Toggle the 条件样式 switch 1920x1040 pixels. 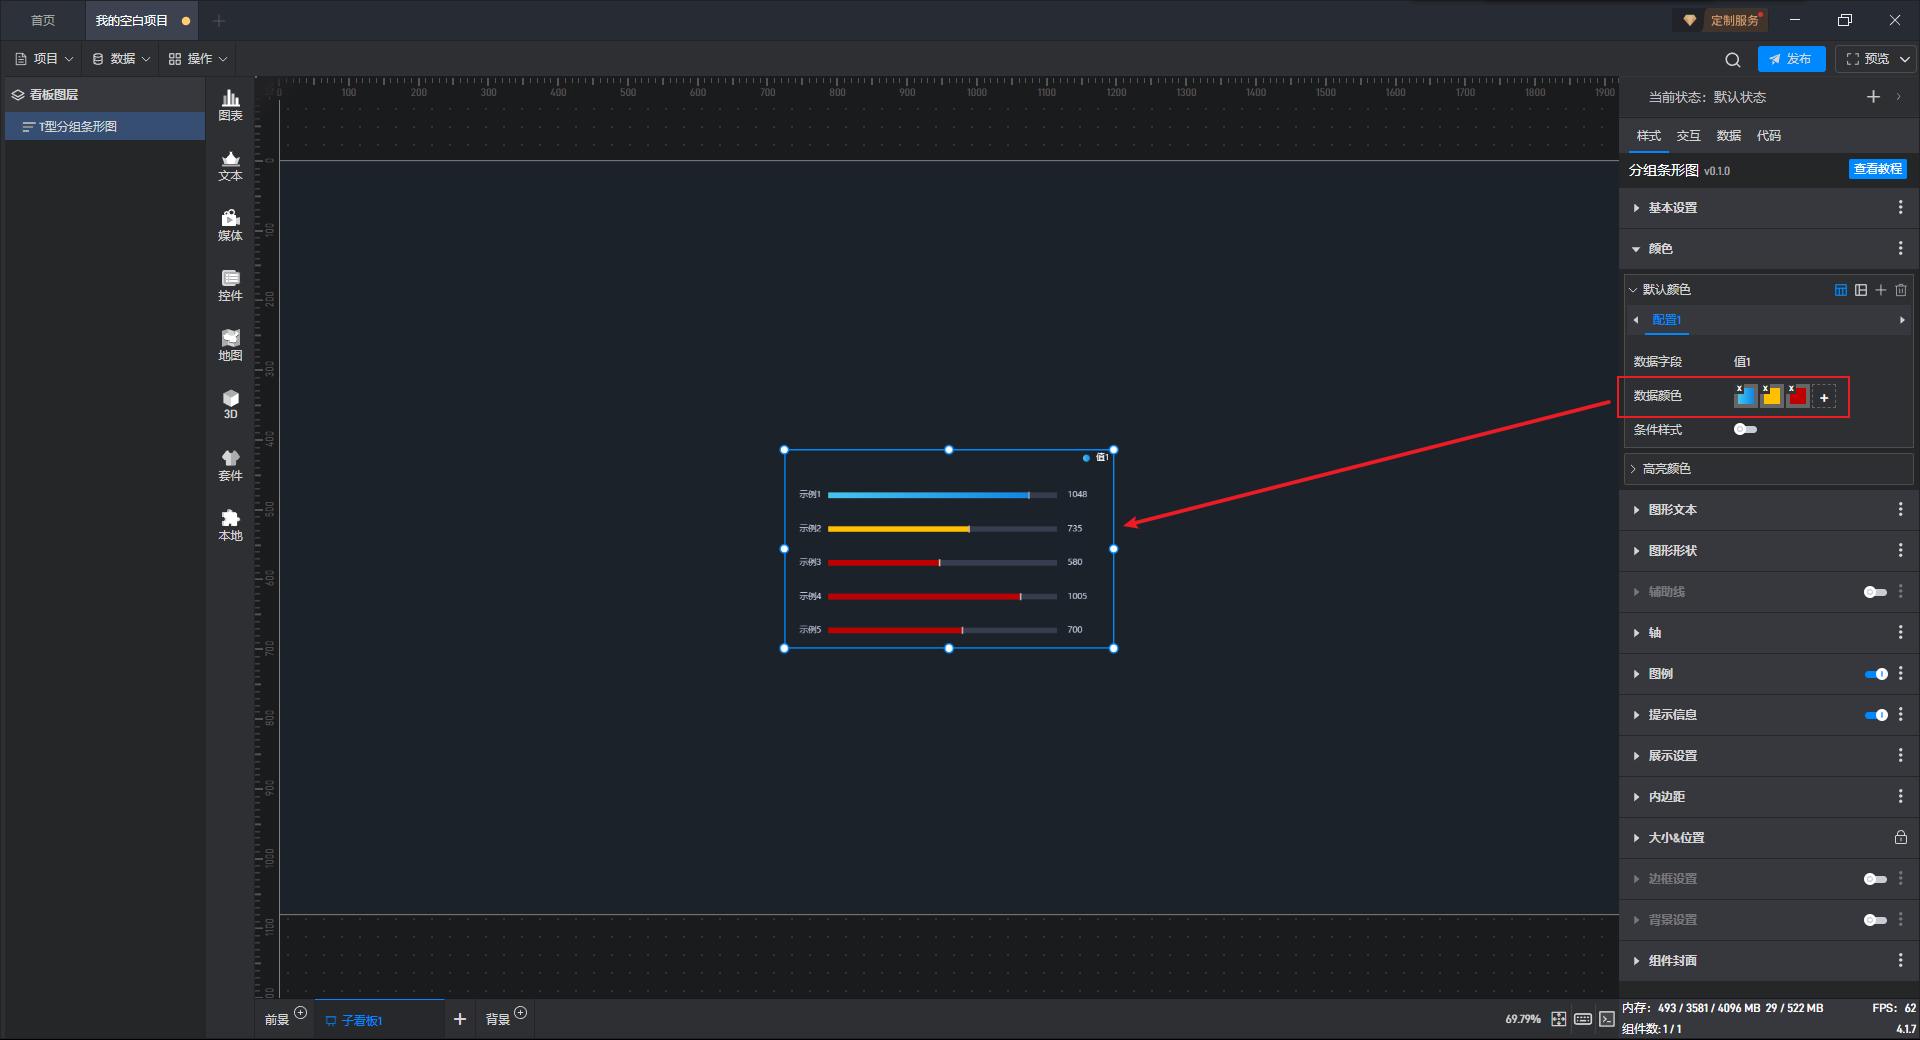tap(1745, 429)
